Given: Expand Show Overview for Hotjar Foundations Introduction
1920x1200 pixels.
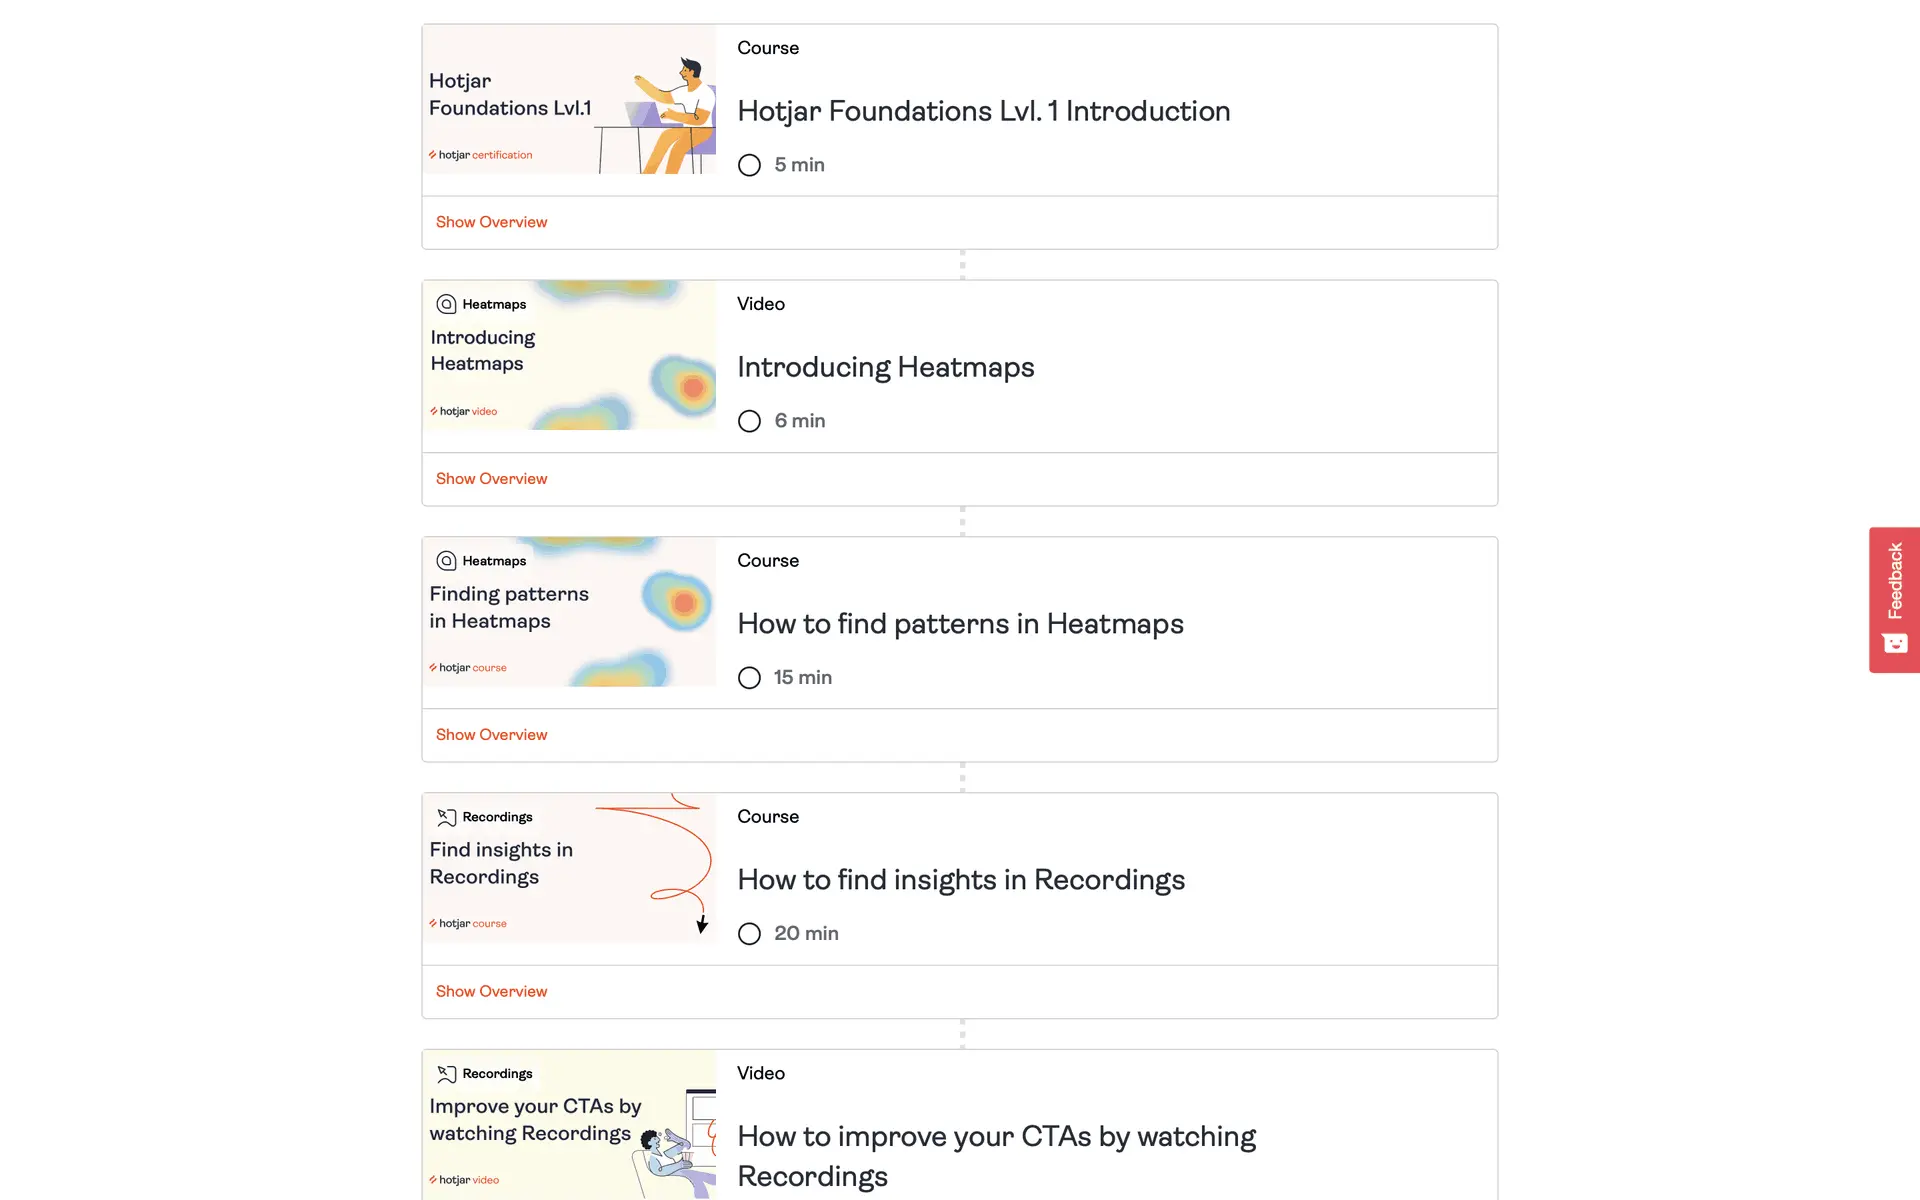Looking at the screenshot, I should pyautogui.click(x=491, y=222).
